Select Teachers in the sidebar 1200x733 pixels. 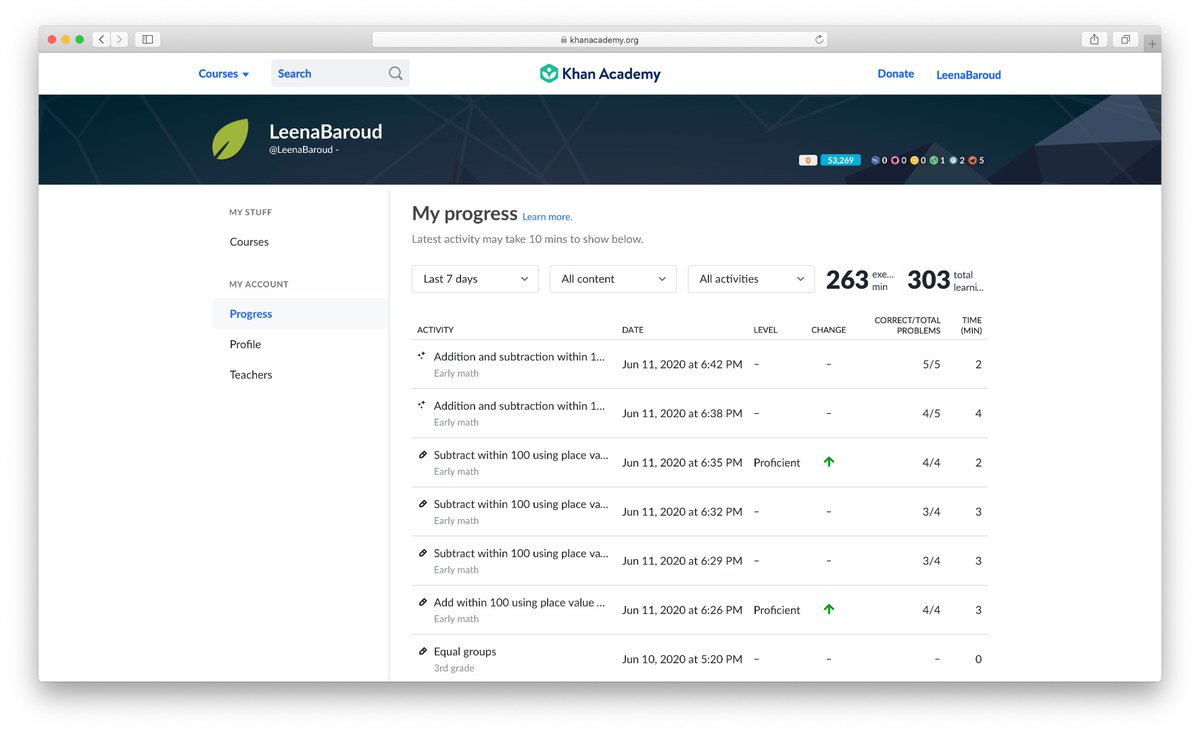(251, 375)
